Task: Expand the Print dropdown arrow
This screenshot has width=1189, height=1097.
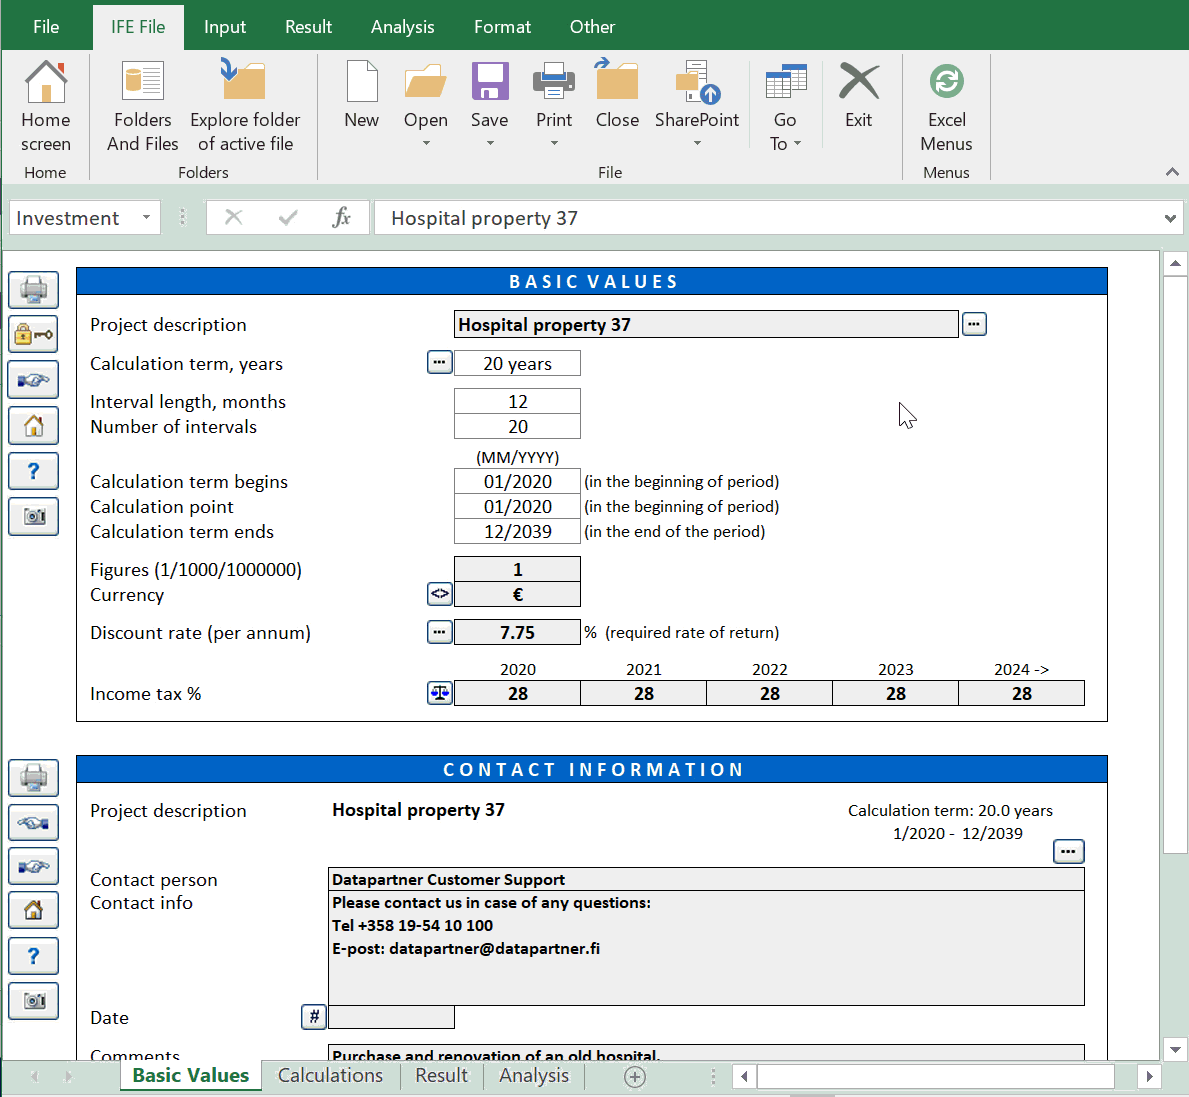Action: click(554, 143)
